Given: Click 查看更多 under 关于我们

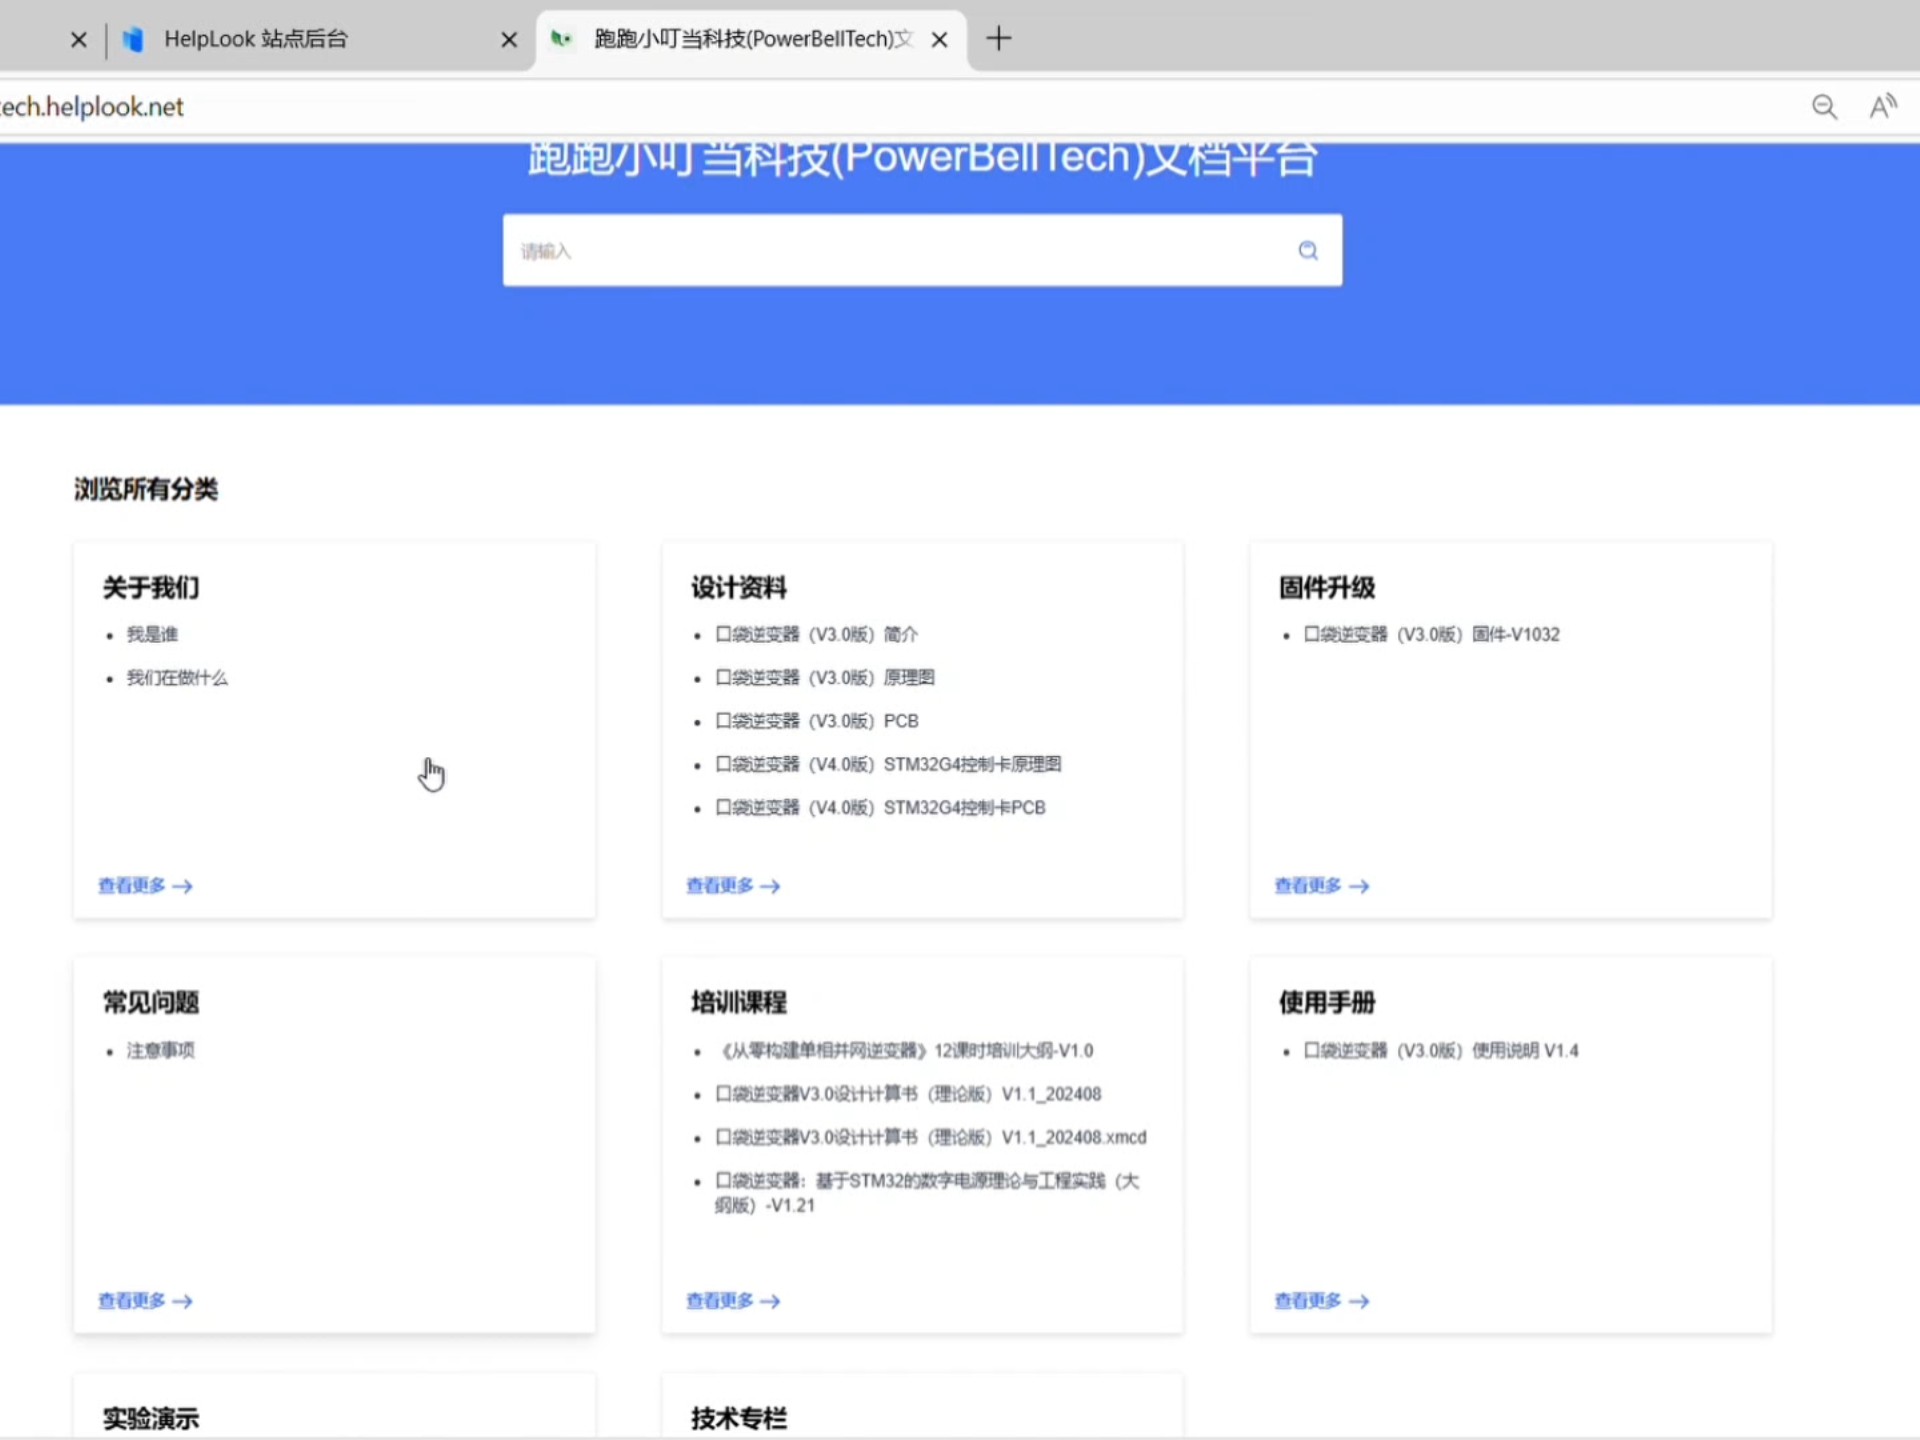Looking at the screenshot, I should pyautogui.click(x=145, y=885).
